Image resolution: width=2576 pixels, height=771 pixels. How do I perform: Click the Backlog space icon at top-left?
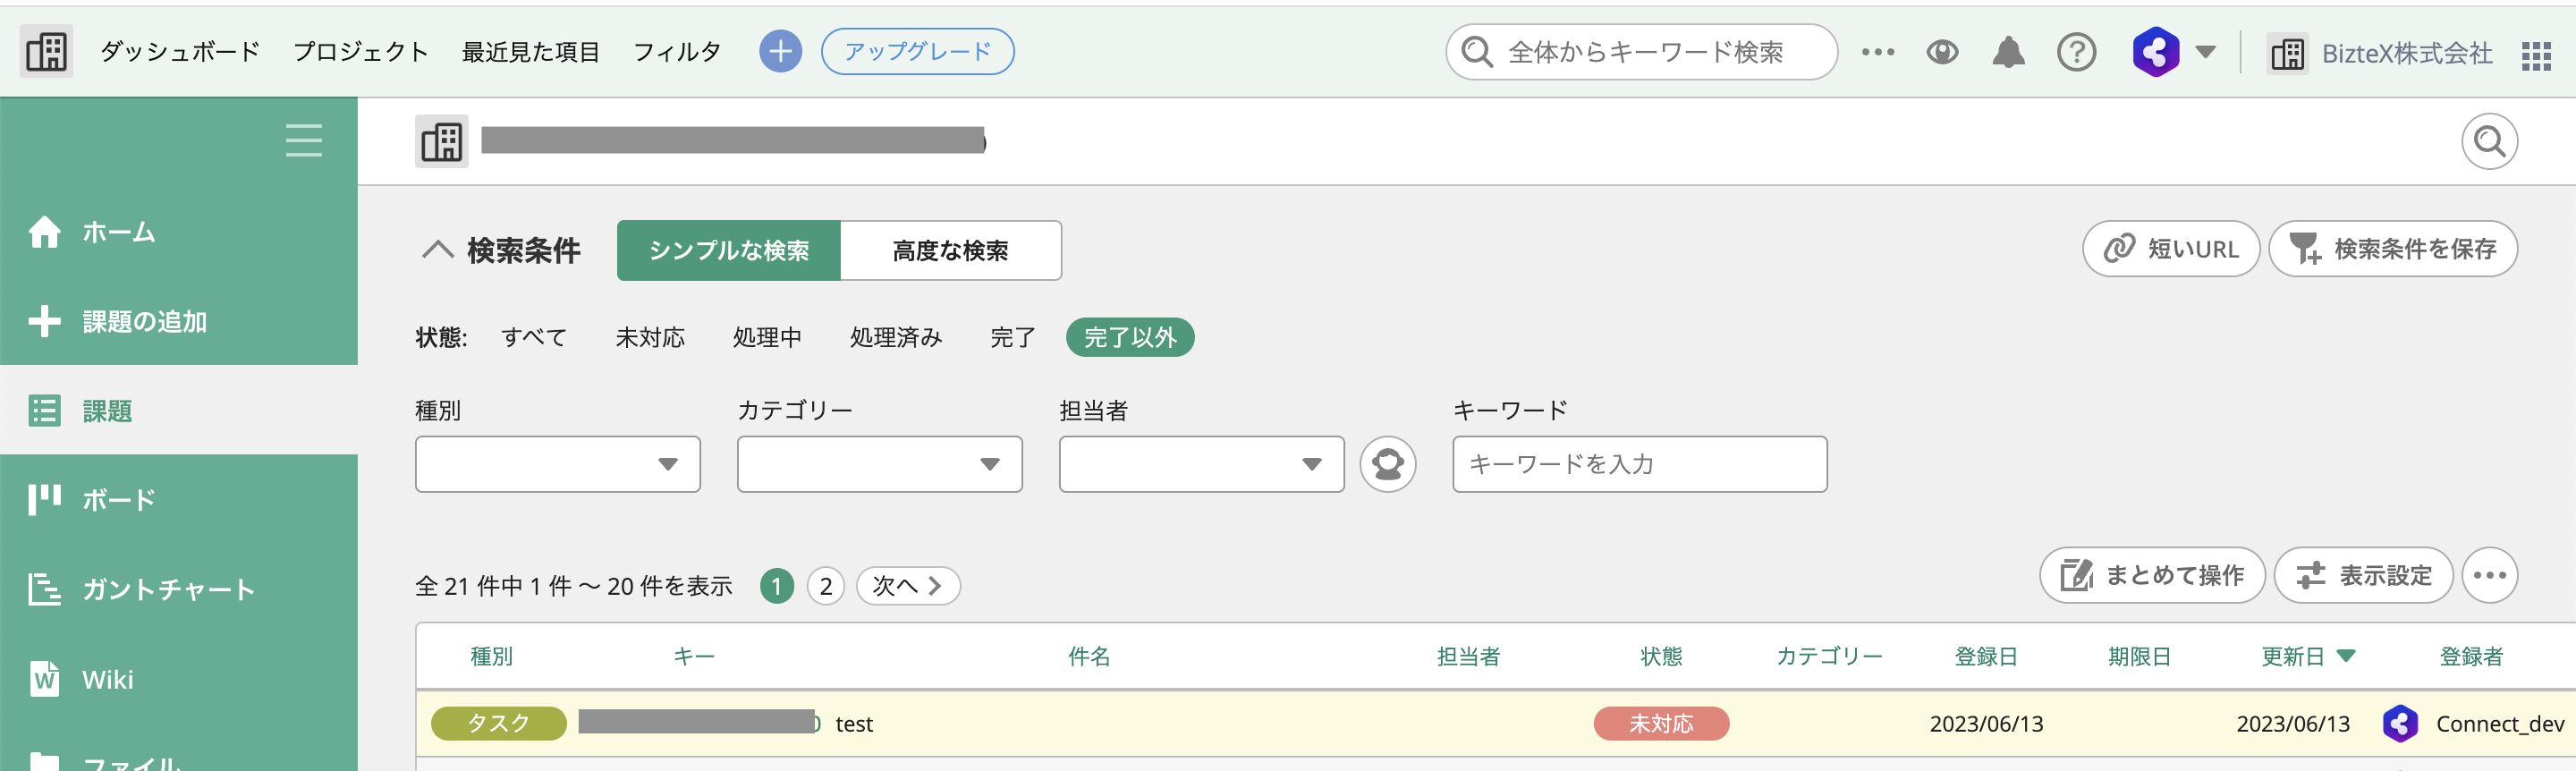point(46,51)
